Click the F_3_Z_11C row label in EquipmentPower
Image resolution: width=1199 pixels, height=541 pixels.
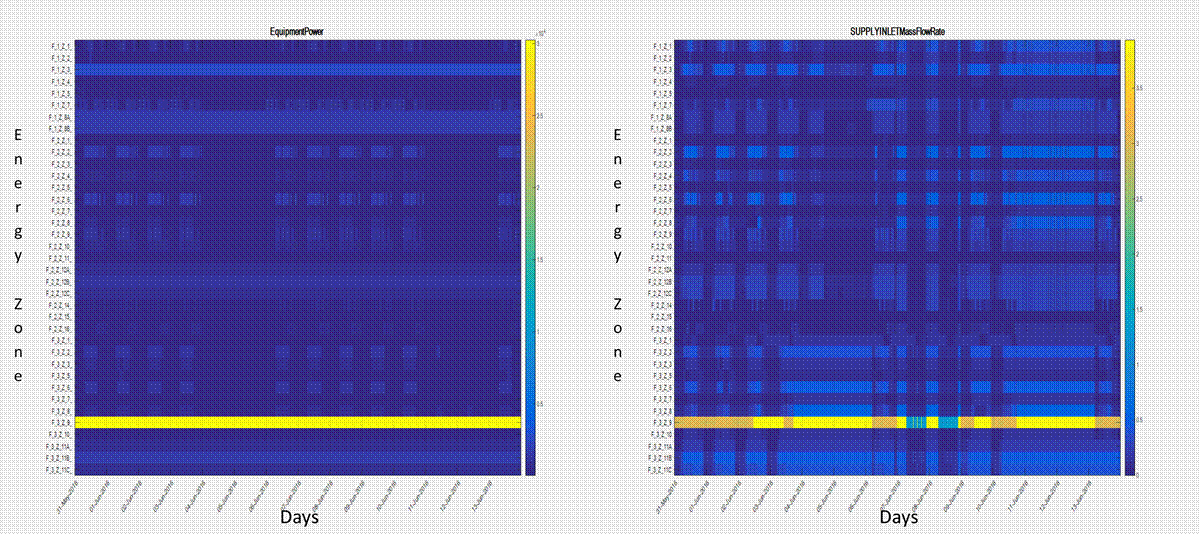coord(58,469)
